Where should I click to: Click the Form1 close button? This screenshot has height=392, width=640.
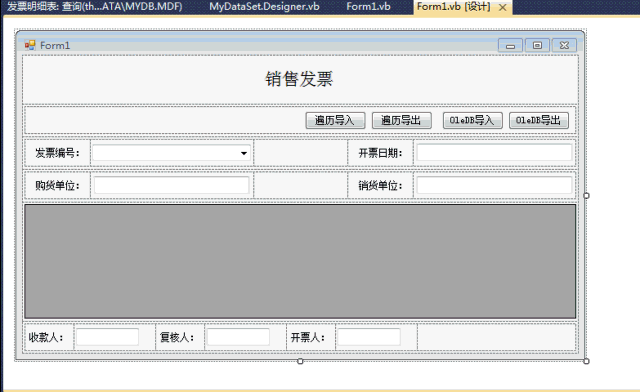[564, 45]
